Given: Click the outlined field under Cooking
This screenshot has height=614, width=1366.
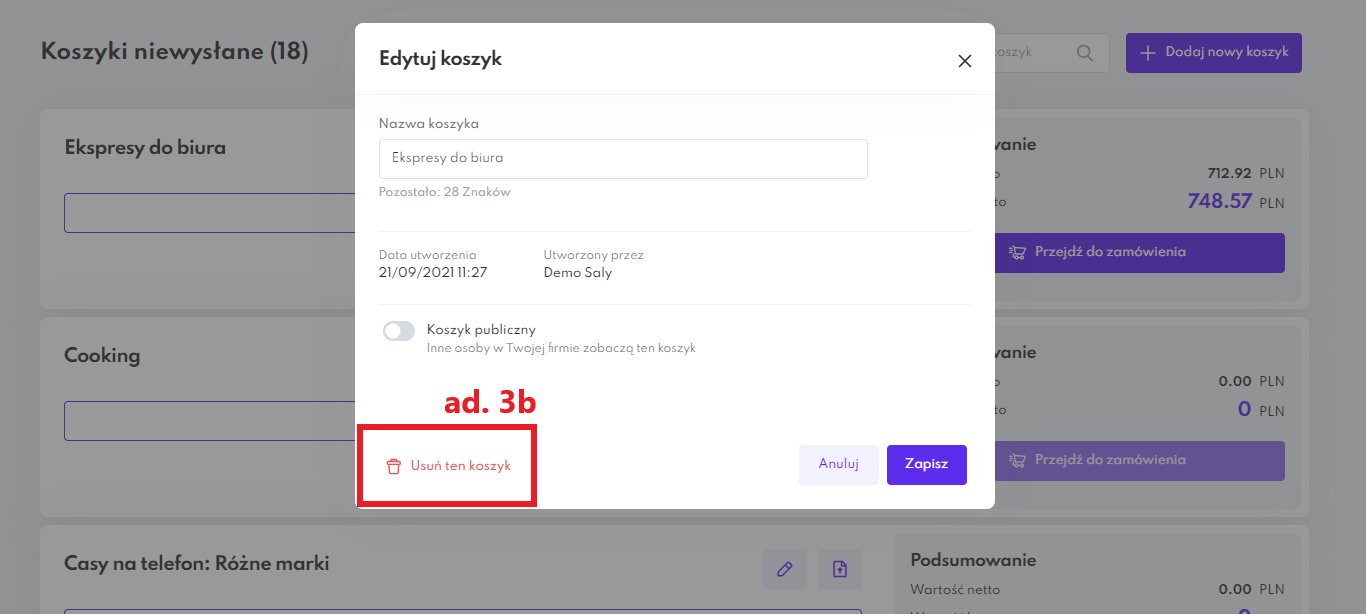Looking at the screenshot, I should [x=210, y=421].
